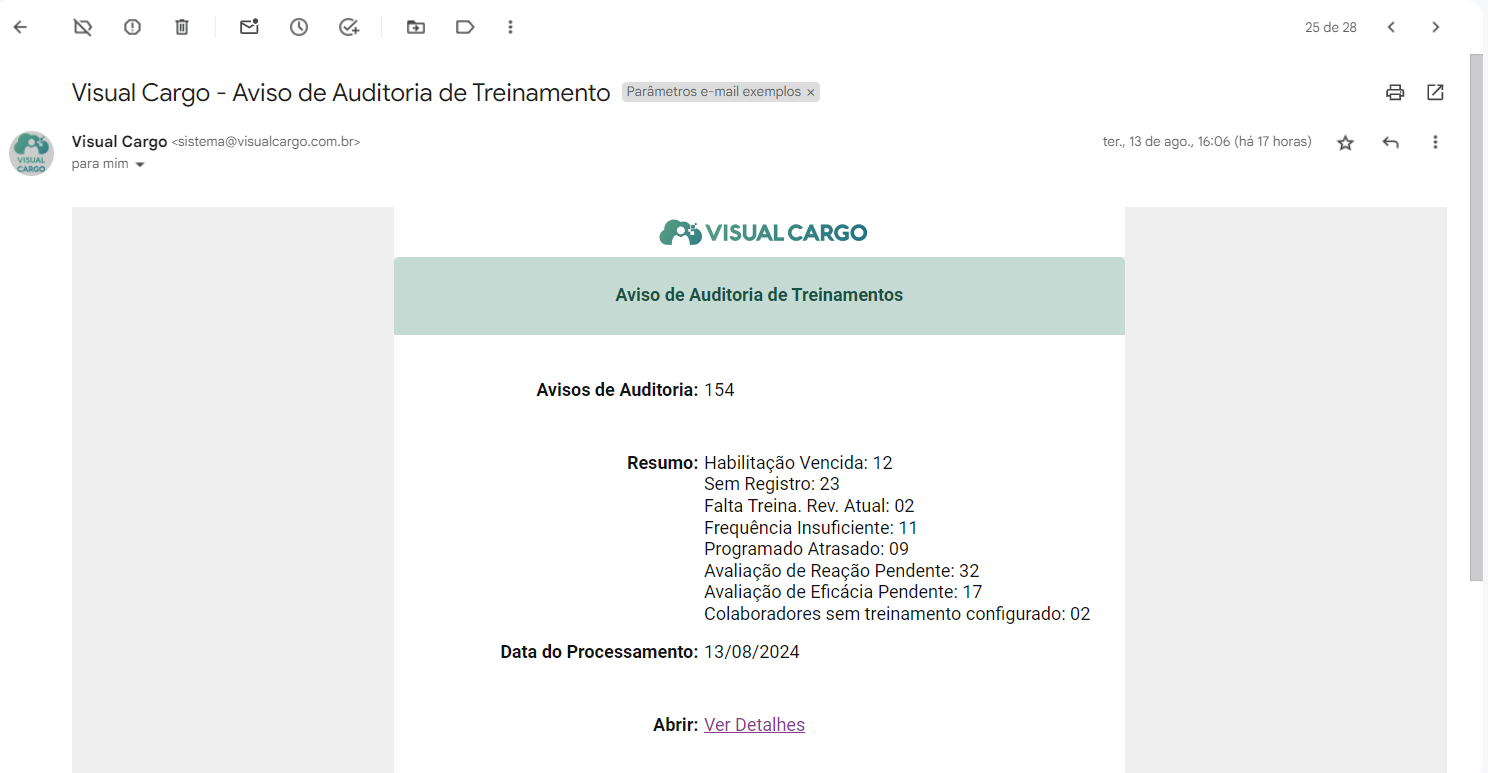Star this message from Visual Cargo
This screenshot has width=1488, height=773.
pos(1346,143)
